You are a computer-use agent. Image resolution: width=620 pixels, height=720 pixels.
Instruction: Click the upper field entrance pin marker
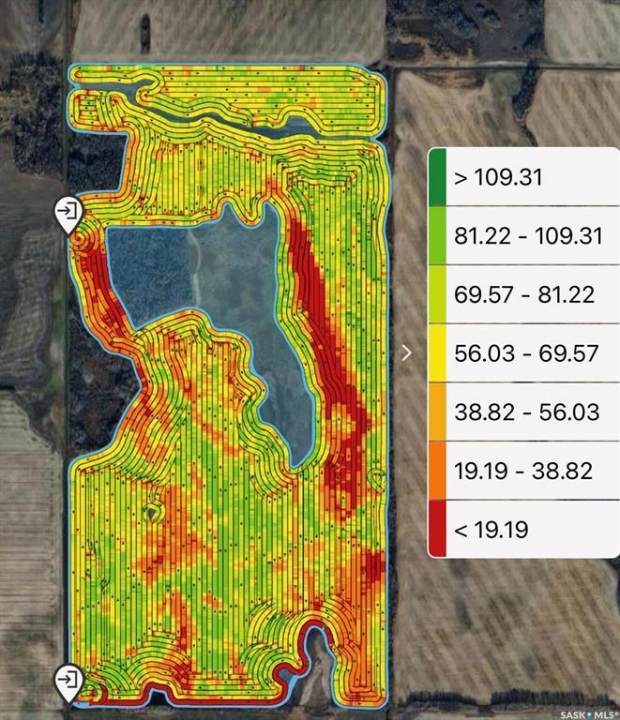tap(69, 213)
